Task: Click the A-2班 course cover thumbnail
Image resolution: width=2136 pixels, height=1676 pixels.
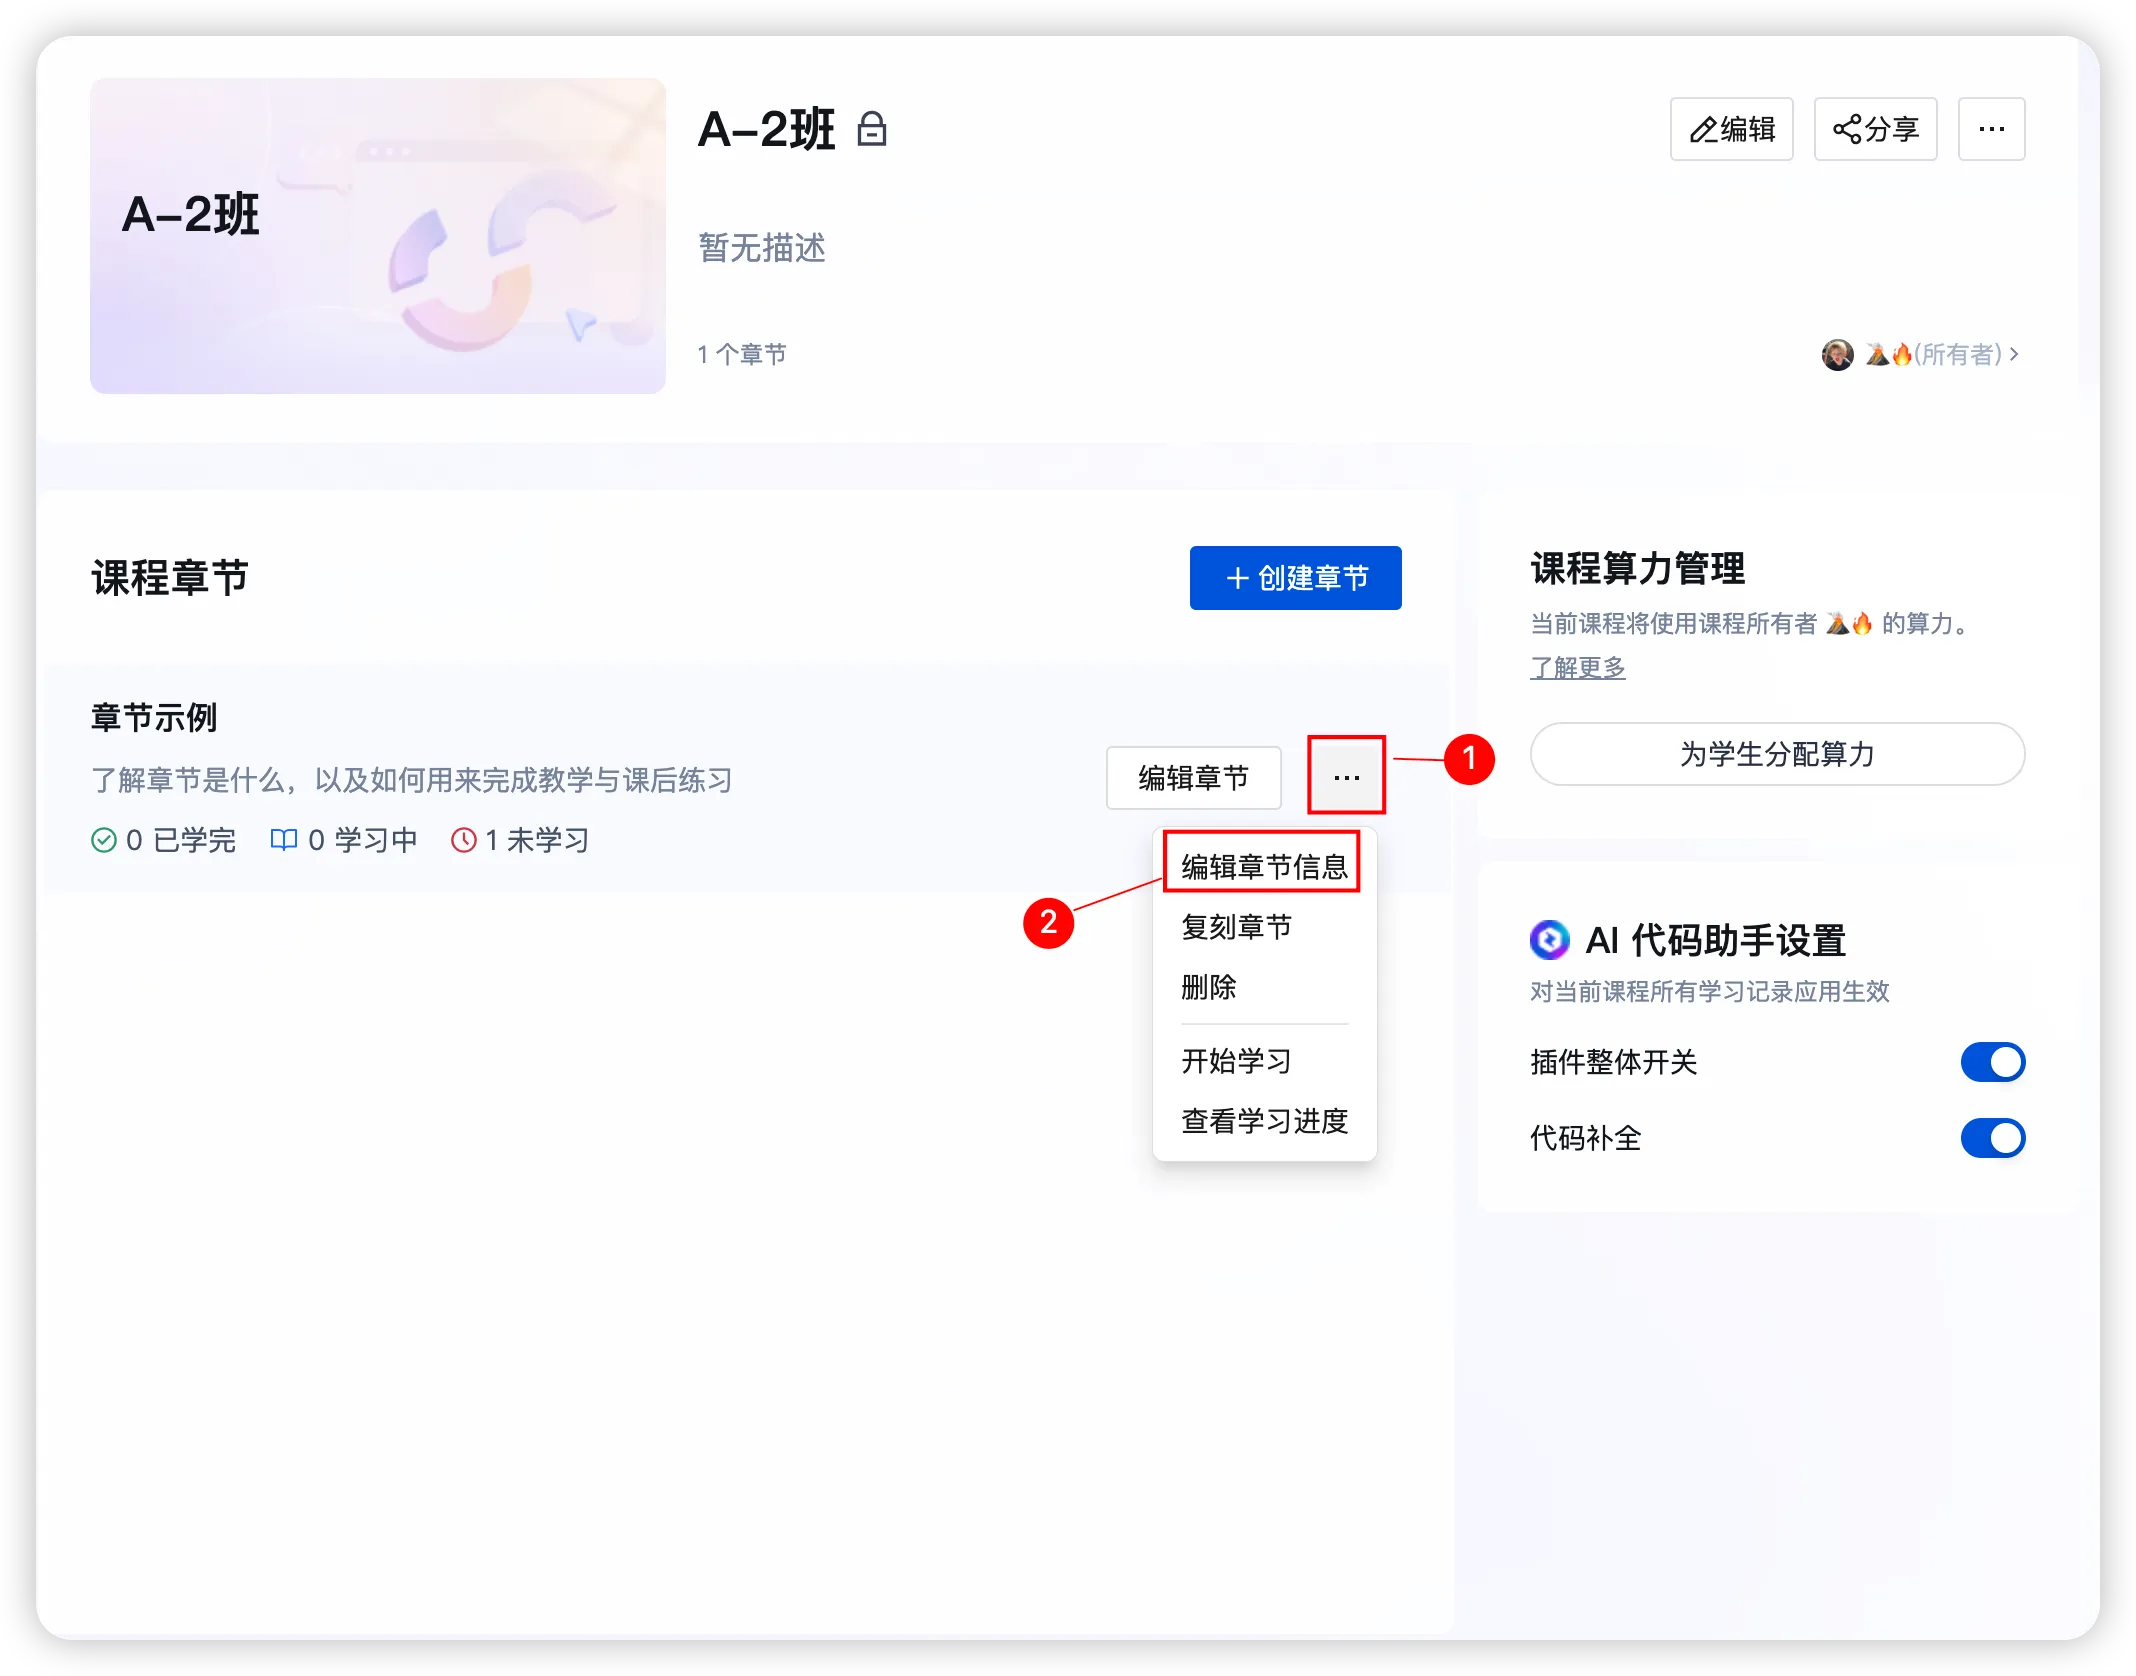Action: (x=378, y=236)
